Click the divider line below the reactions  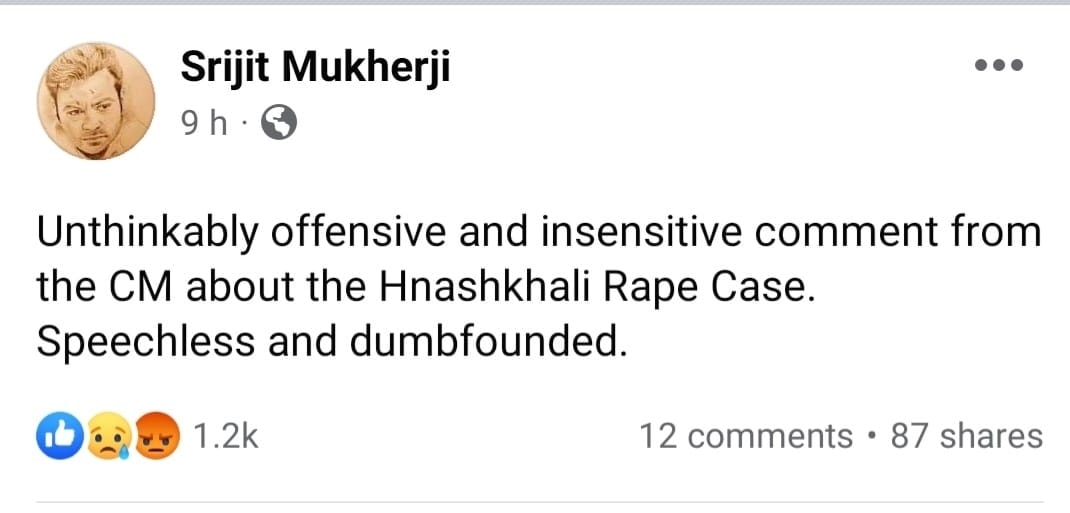tap(540, 502)
